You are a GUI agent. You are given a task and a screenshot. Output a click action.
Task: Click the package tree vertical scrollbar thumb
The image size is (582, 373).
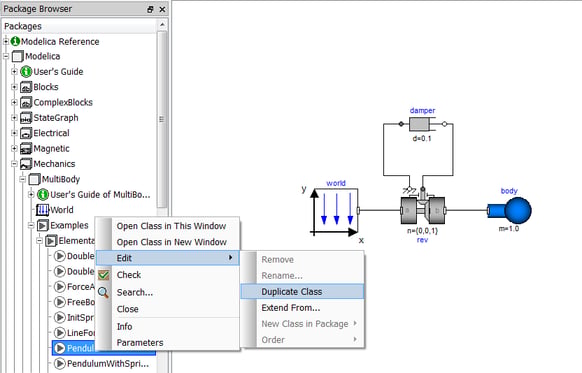click(162, 120)
